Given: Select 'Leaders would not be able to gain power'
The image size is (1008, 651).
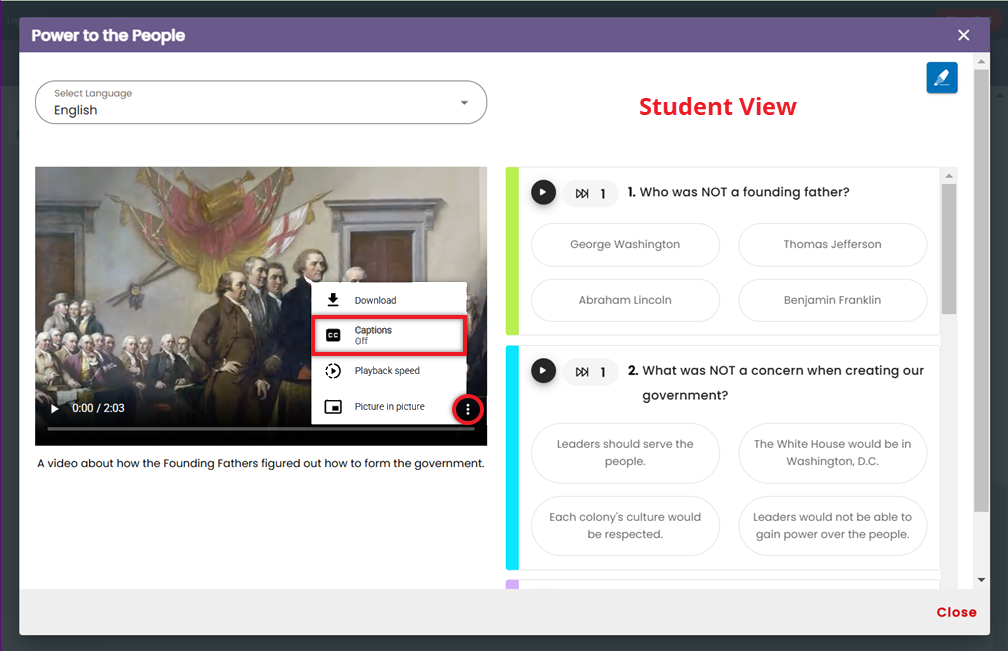Looking at the screenshot, I should coord(832,526).
